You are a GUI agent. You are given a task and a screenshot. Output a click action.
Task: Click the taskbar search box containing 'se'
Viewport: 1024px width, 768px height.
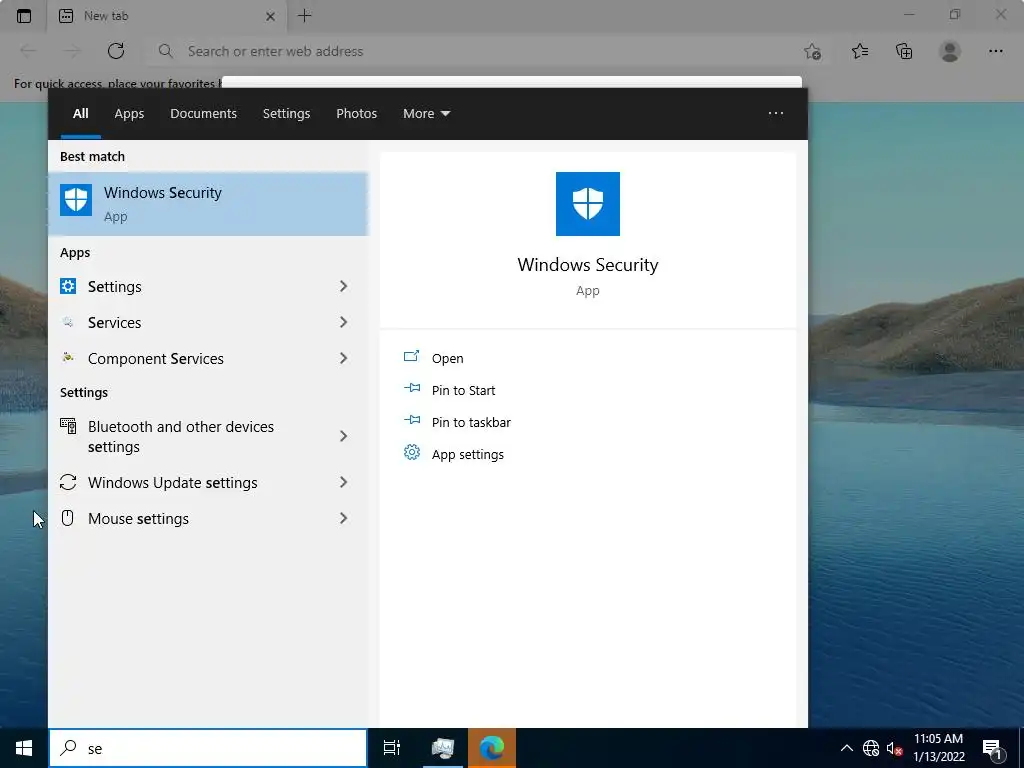(208, 748)
